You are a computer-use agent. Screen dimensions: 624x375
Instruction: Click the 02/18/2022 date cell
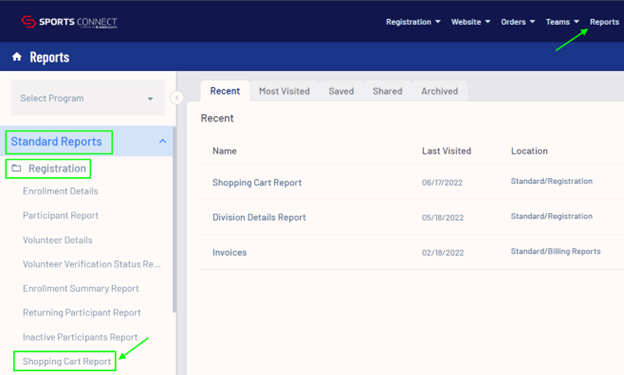(443, 253)
